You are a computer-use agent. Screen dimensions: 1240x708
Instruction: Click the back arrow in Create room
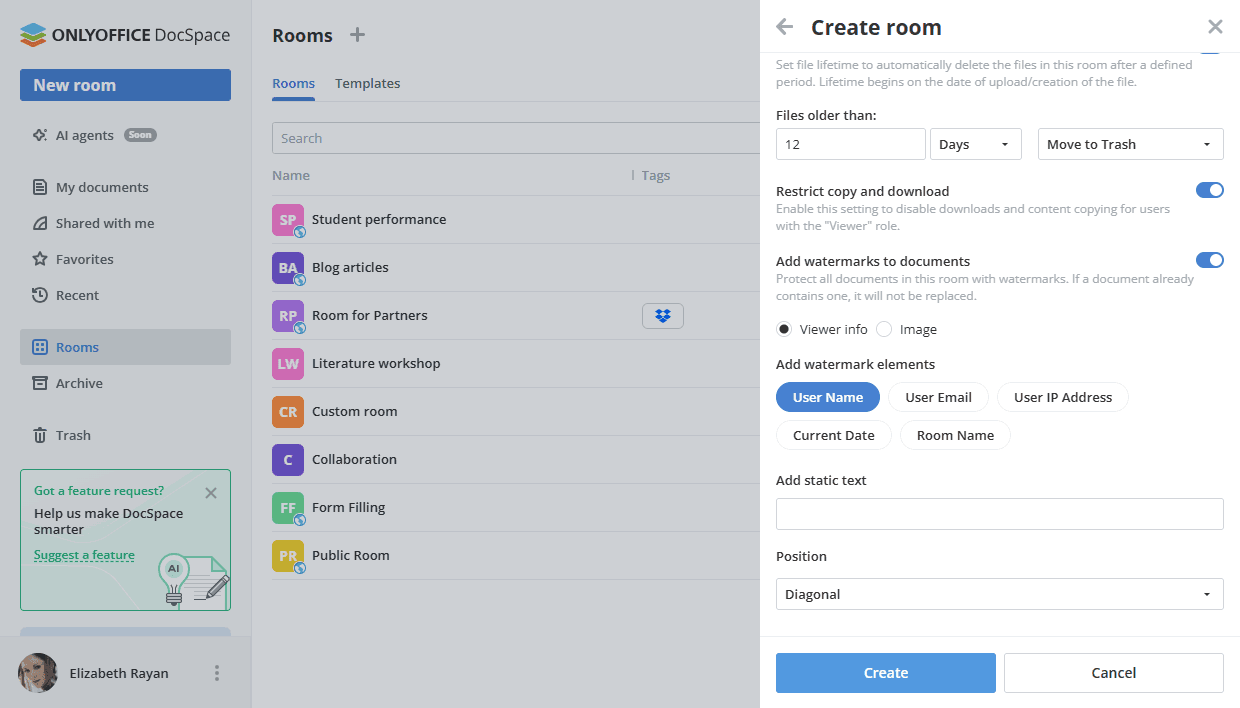click(785, 27)
